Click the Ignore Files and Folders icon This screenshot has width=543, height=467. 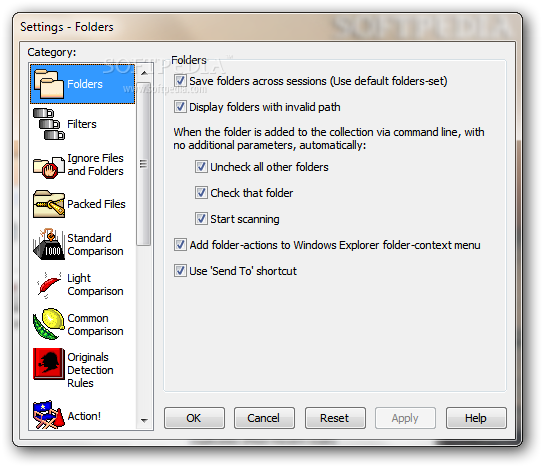[x=48, y=167]
